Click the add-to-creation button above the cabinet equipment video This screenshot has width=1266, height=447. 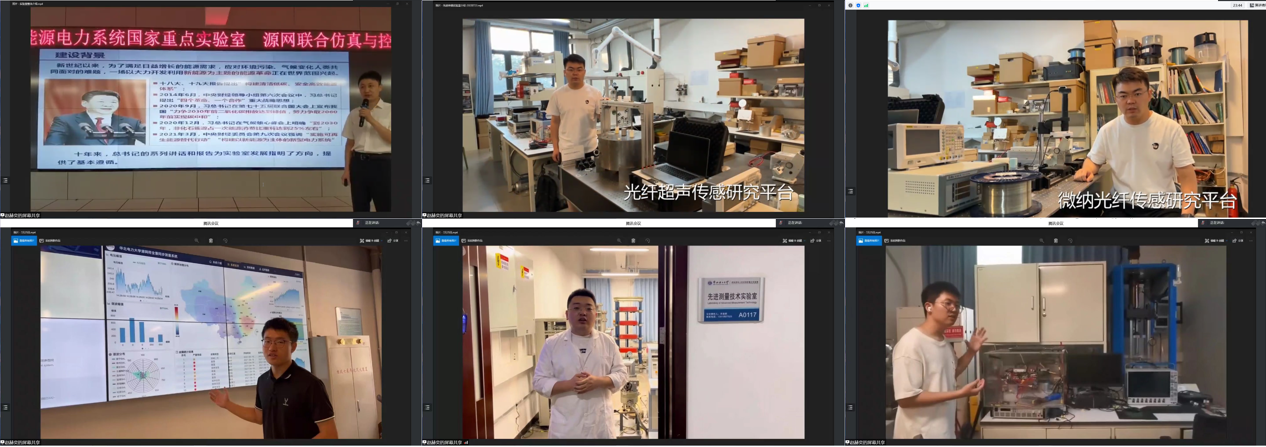(896, 240)
